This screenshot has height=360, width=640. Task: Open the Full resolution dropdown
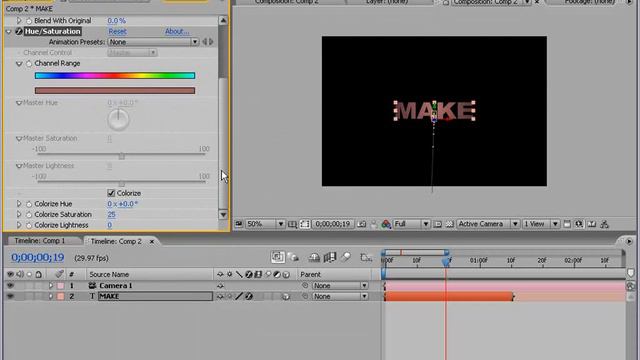(411, 224)
